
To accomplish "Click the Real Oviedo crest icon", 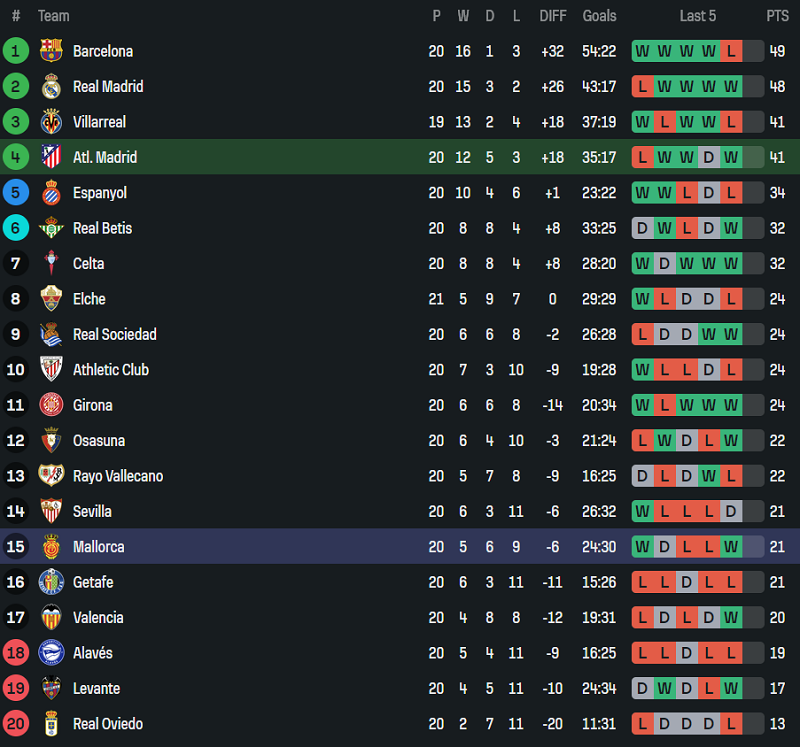I will [51, 724].
